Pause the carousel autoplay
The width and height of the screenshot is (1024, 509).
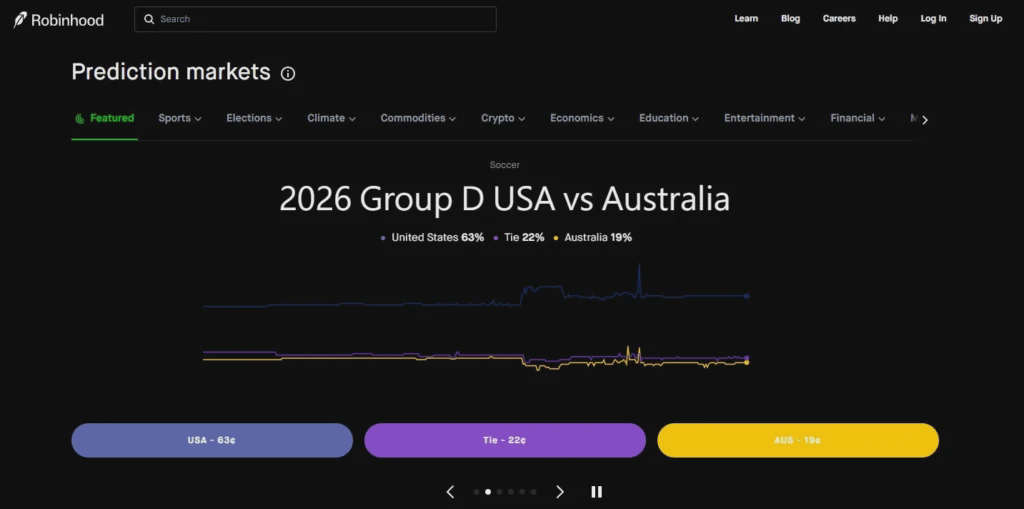(596, 492)
